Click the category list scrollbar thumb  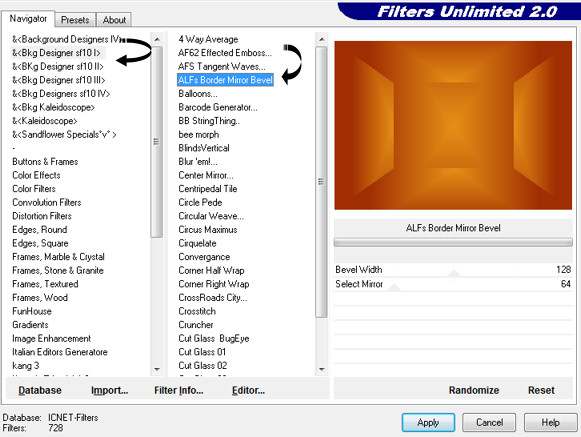(157, 142)
